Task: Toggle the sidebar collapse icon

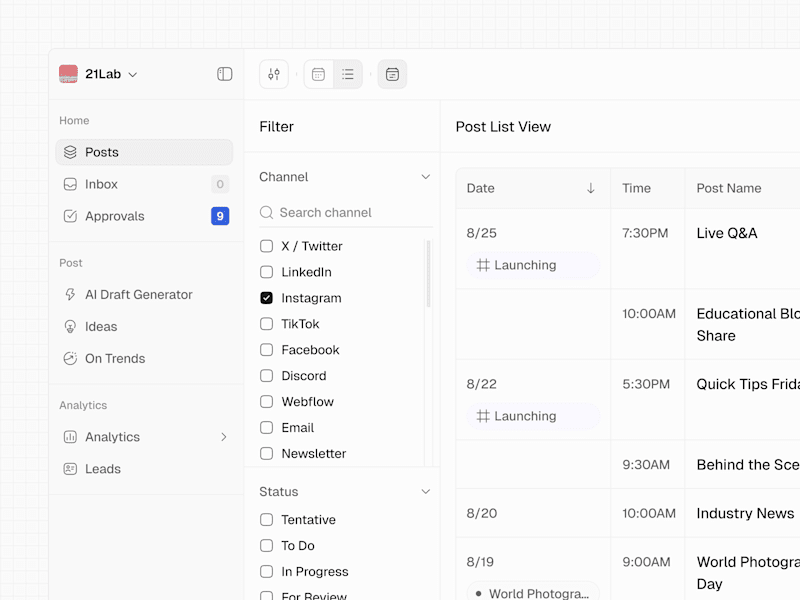Action: [225, 74]
